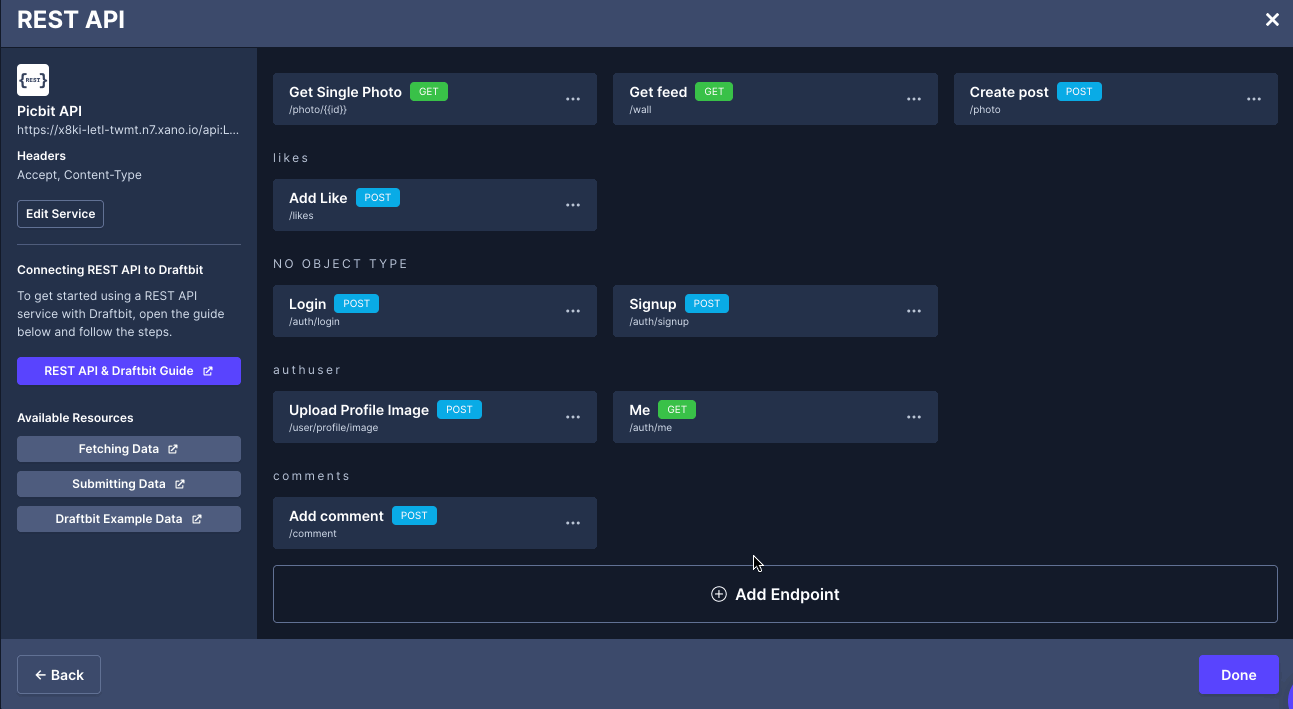
Task: Open the three-dot menu on Add Like
Action: tap(573, 205)
